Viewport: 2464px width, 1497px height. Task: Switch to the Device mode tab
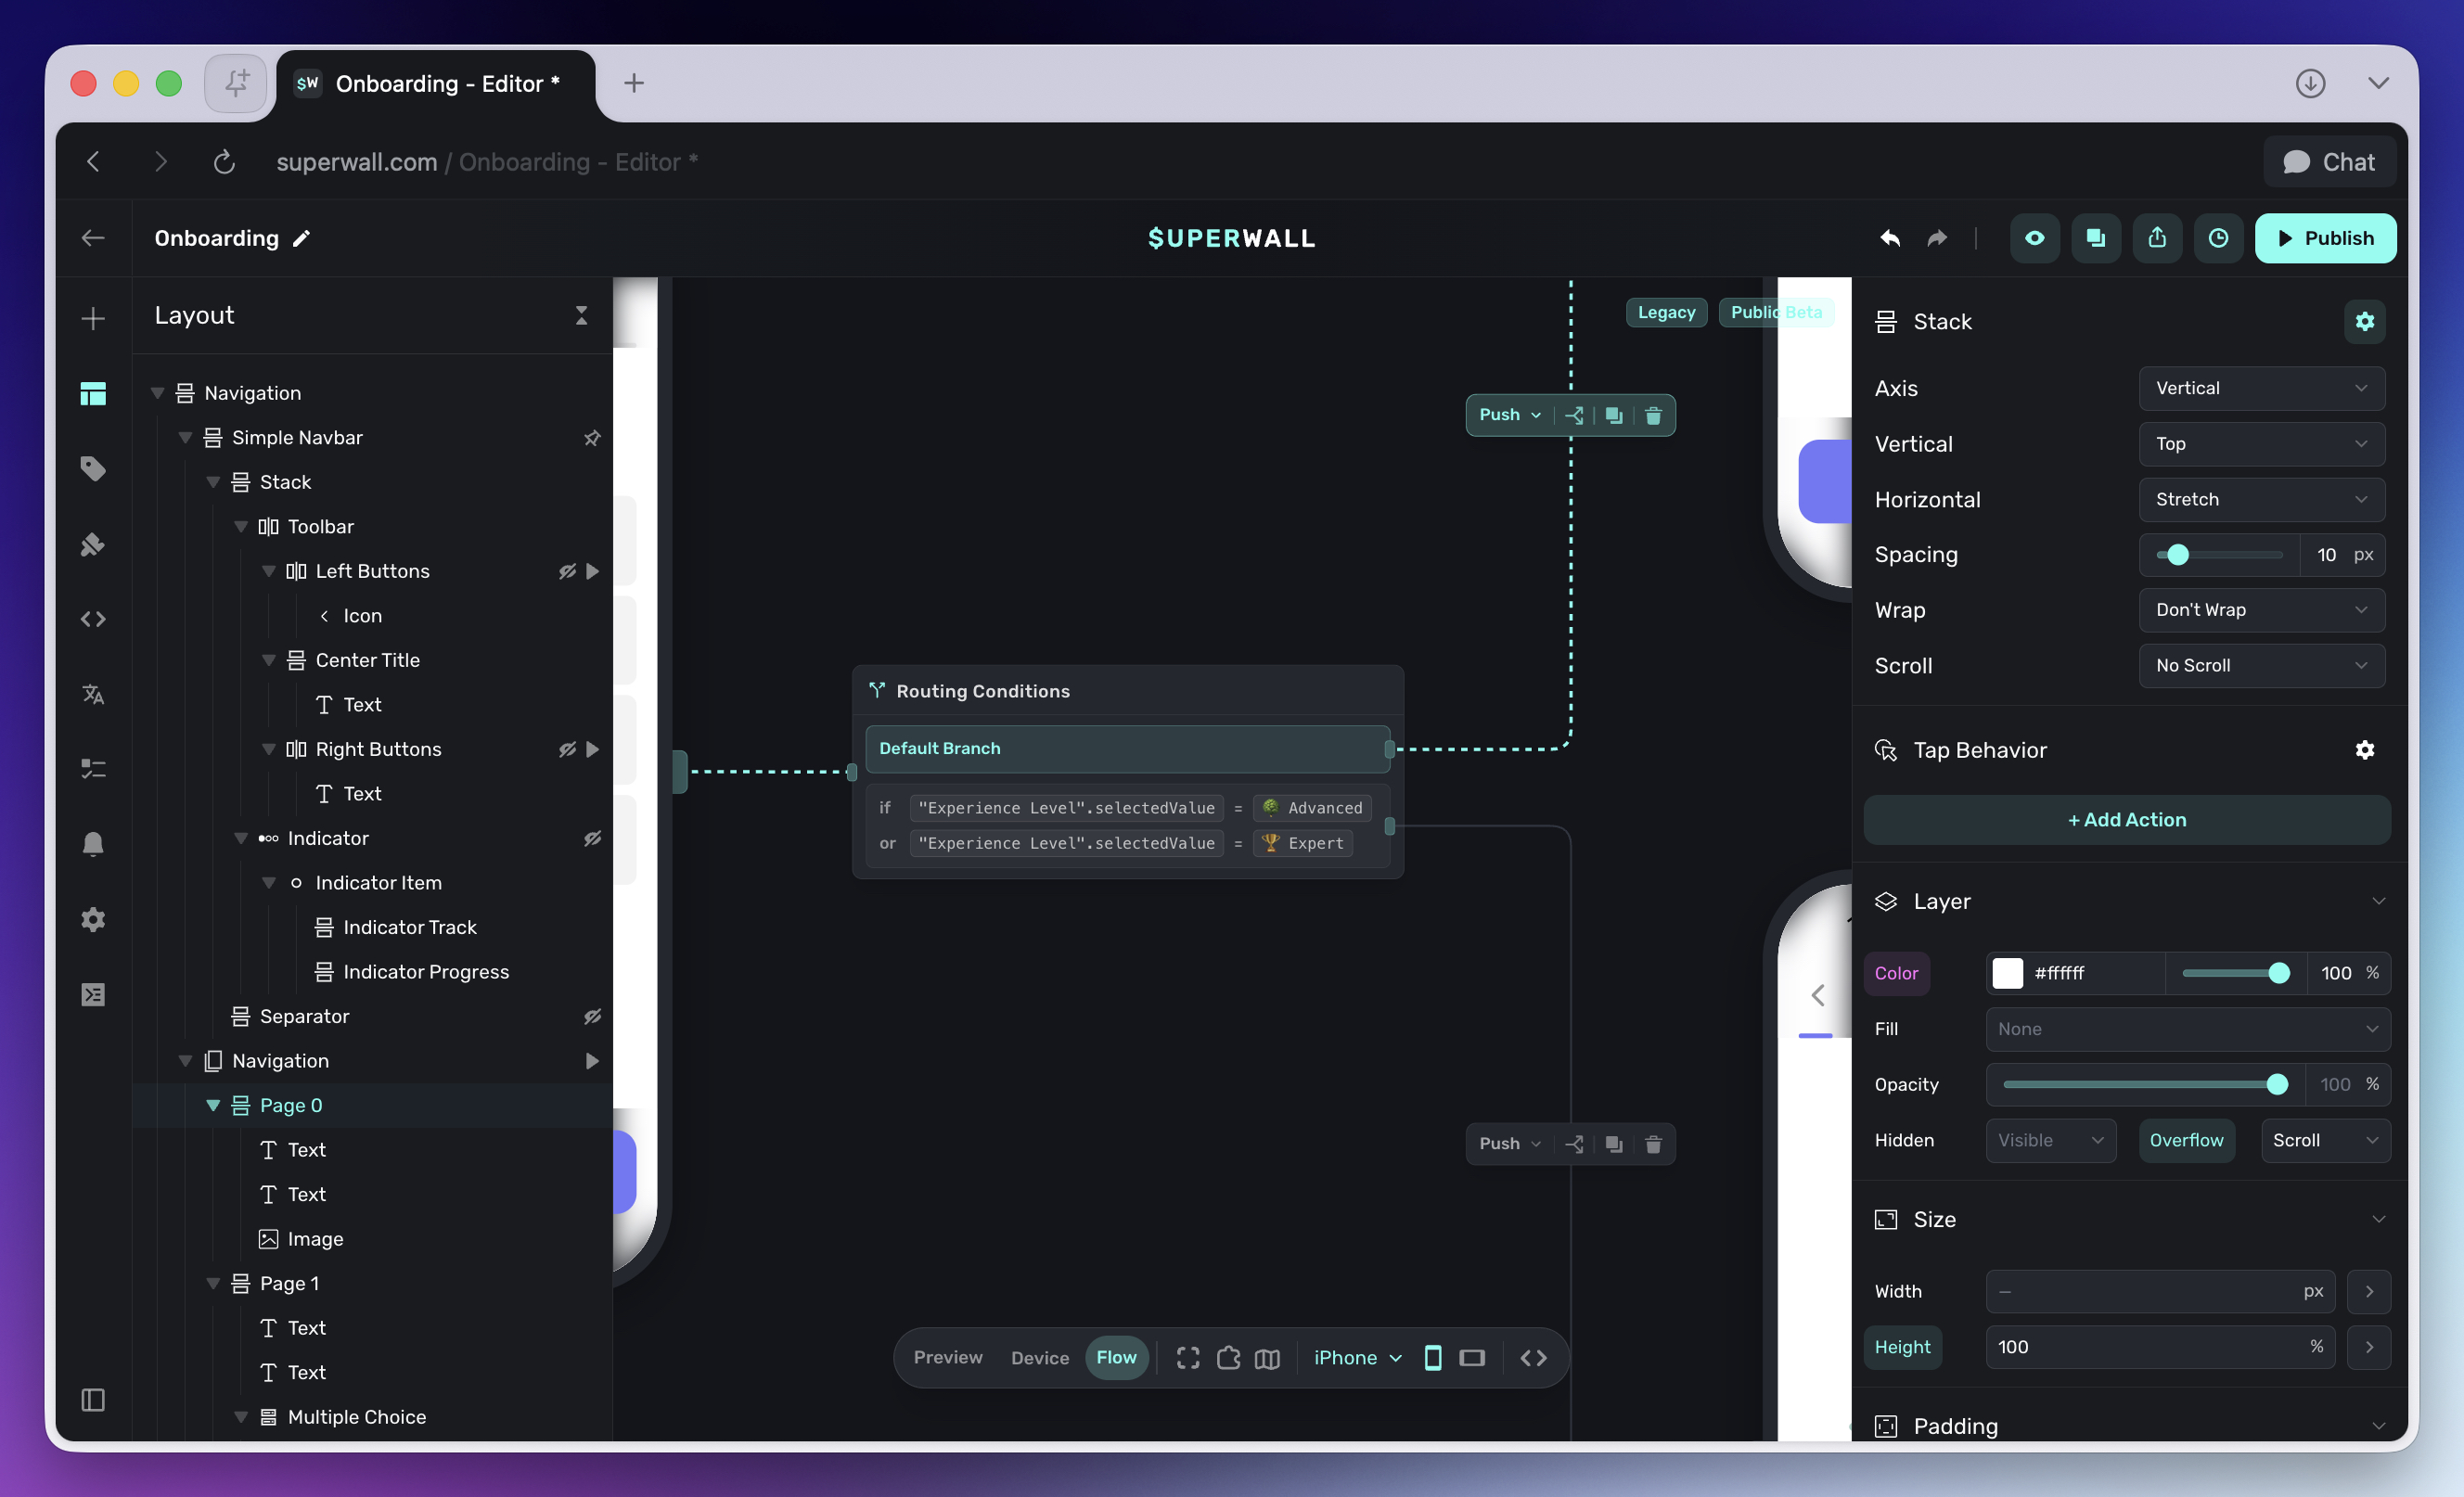point(1039,1357)
